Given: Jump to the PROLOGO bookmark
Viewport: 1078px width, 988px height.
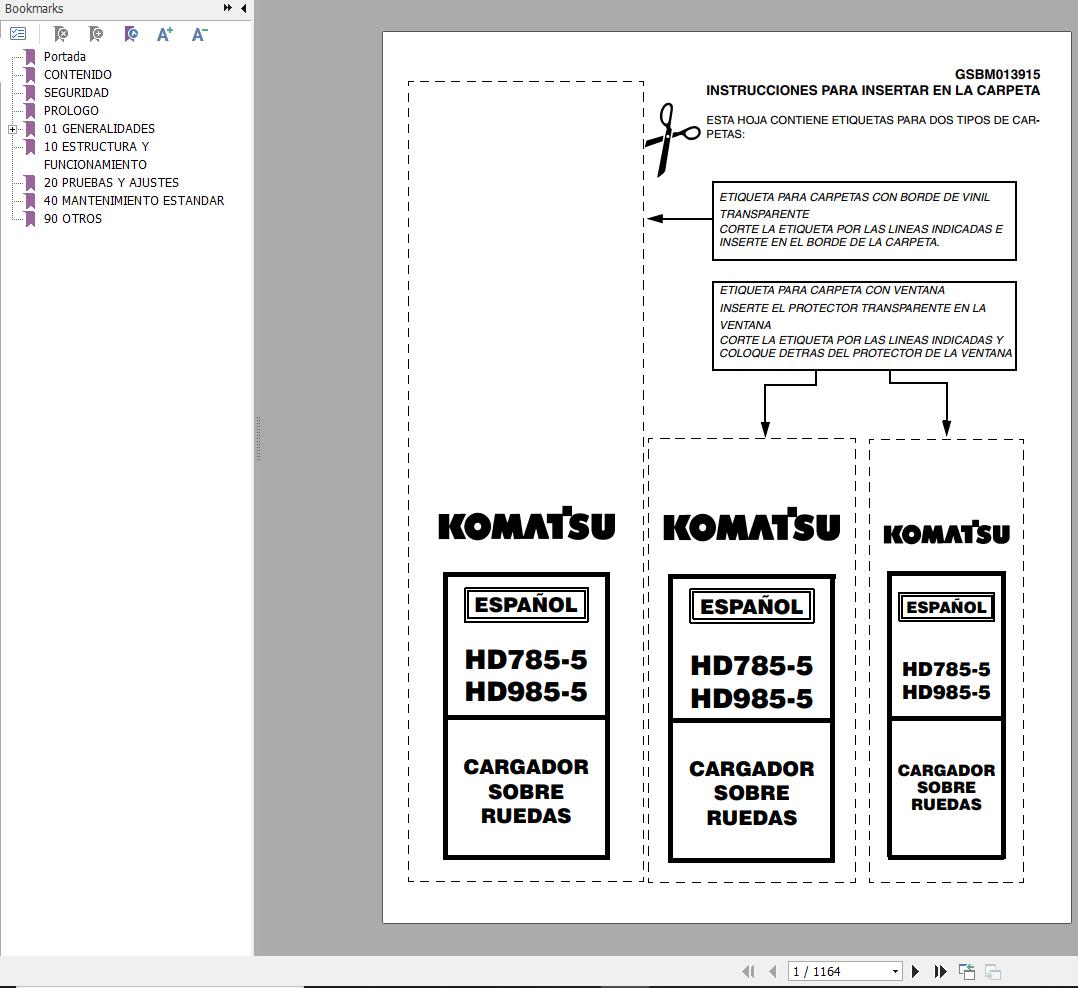Looking at the screenshot, I should [x=72, y=110].
